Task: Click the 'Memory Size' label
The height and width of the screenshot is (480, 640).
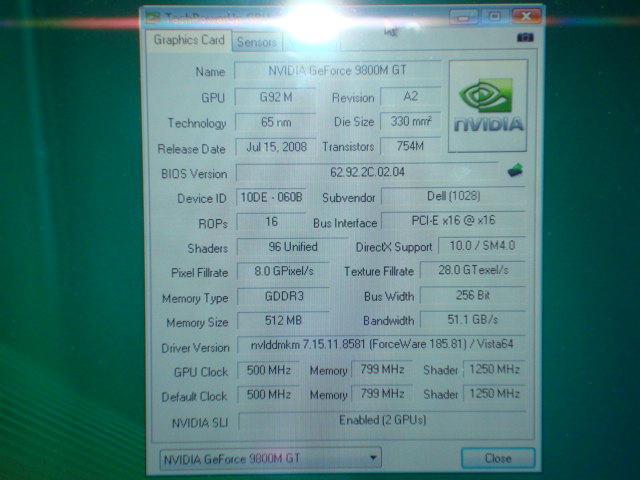Action: (197, 323)
